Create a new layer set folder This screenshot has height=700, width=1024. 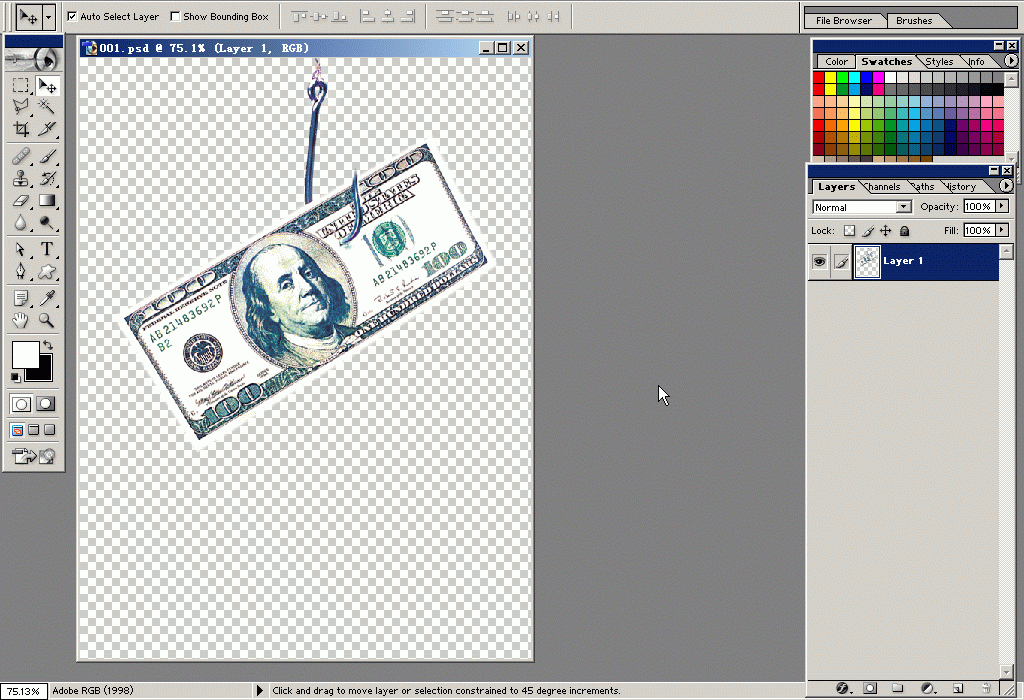click(898, 688)
